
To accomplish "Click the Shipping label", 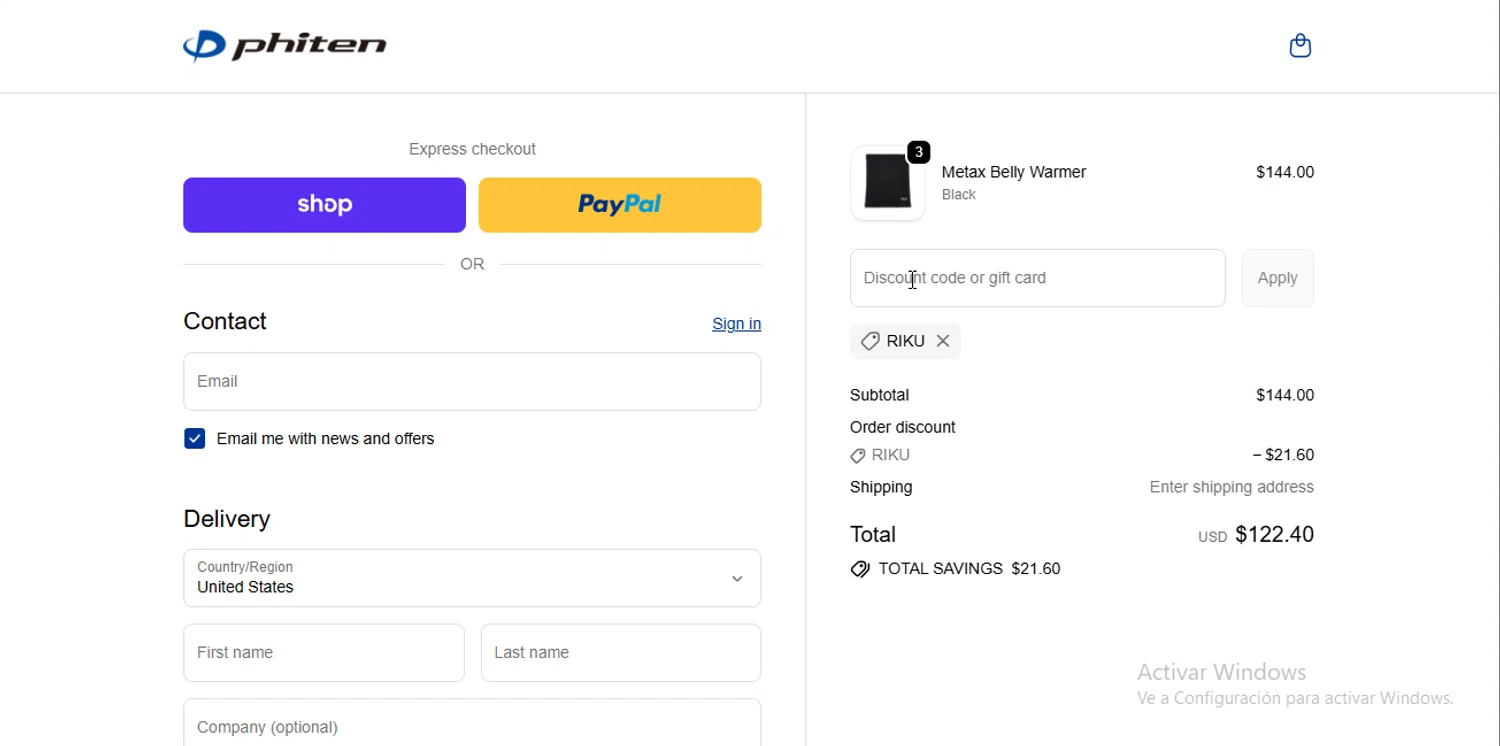I will pyautogui.click(x=881, y=487).
